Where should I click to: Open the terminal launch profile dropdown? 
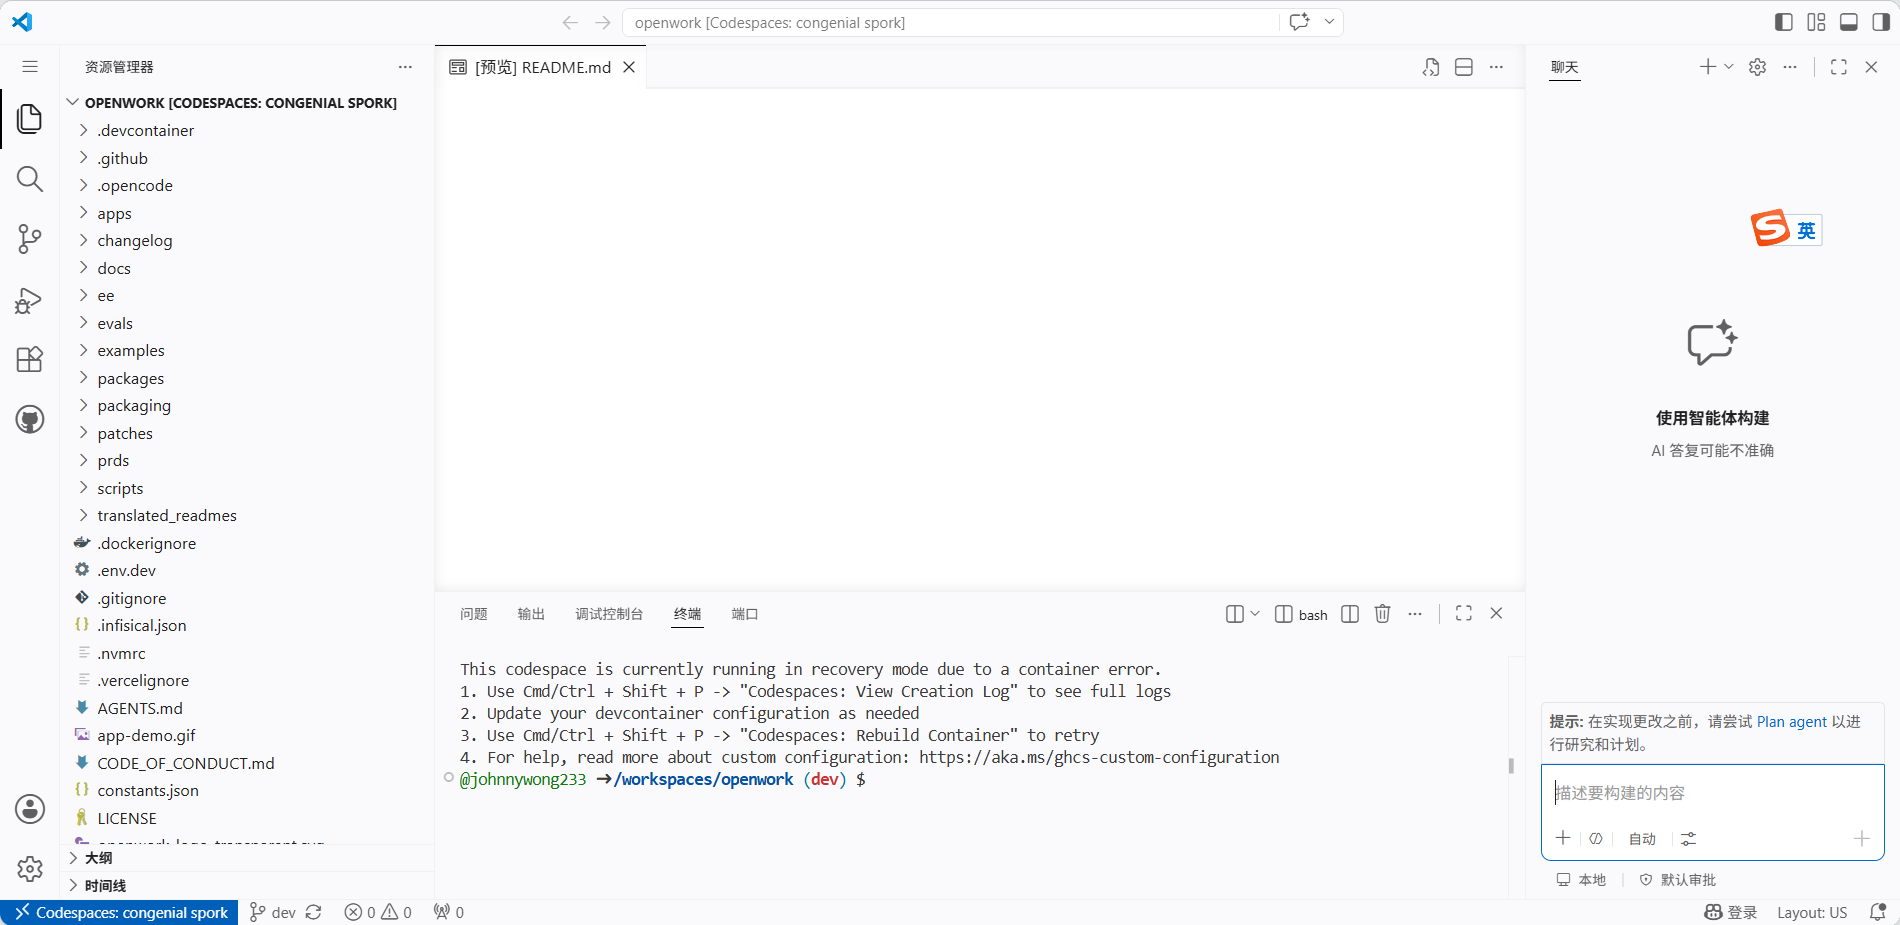click(x=1255, y=614)
